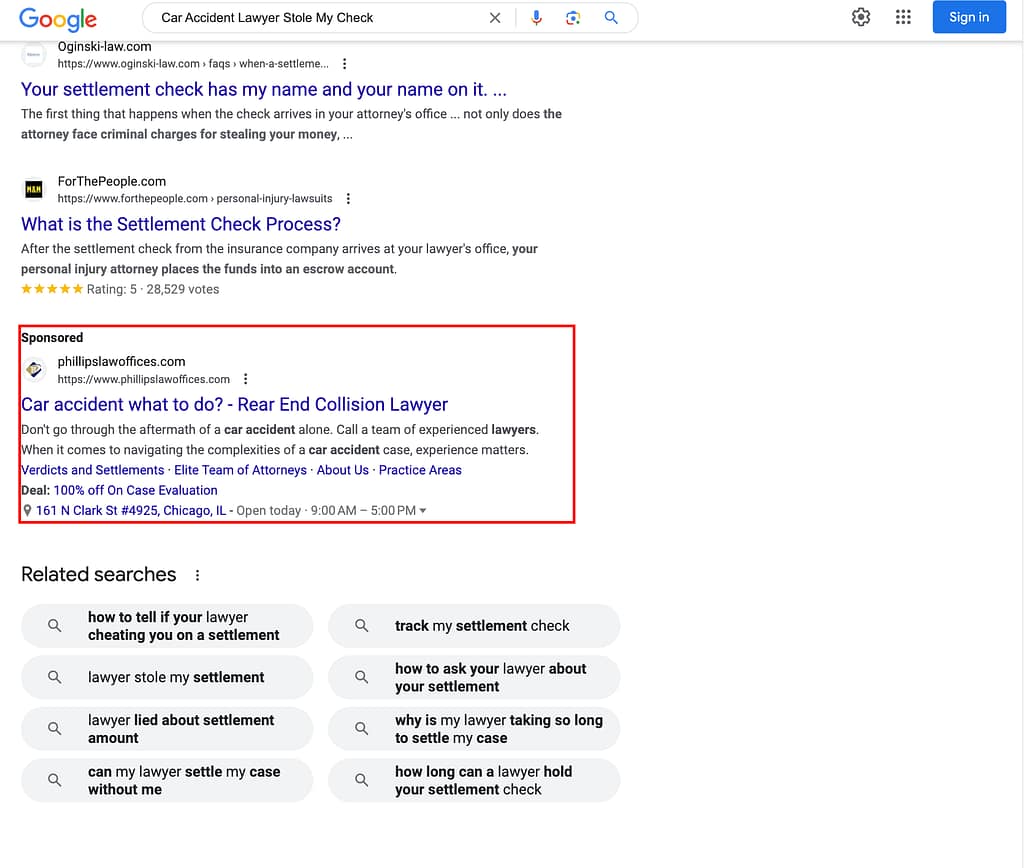Open the Practice Areas sitelink
Image resolution: width=1024 pixels, height=868 pixels.
tap(420, 470)
